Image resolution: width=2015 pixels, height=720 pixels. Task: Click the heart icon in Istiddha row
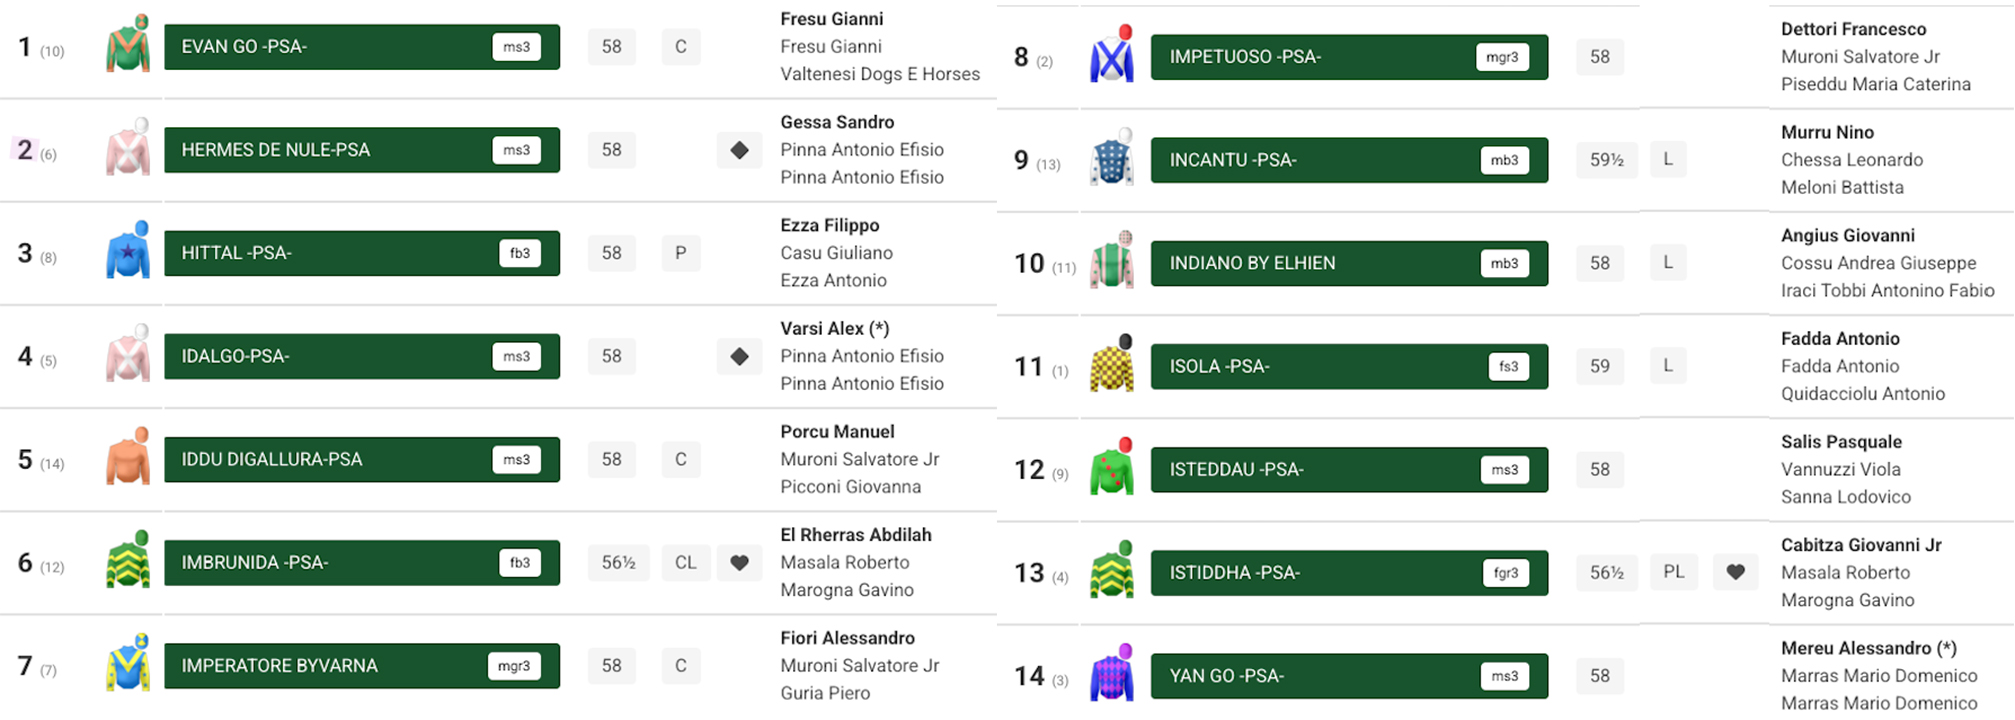(1735, 572)
